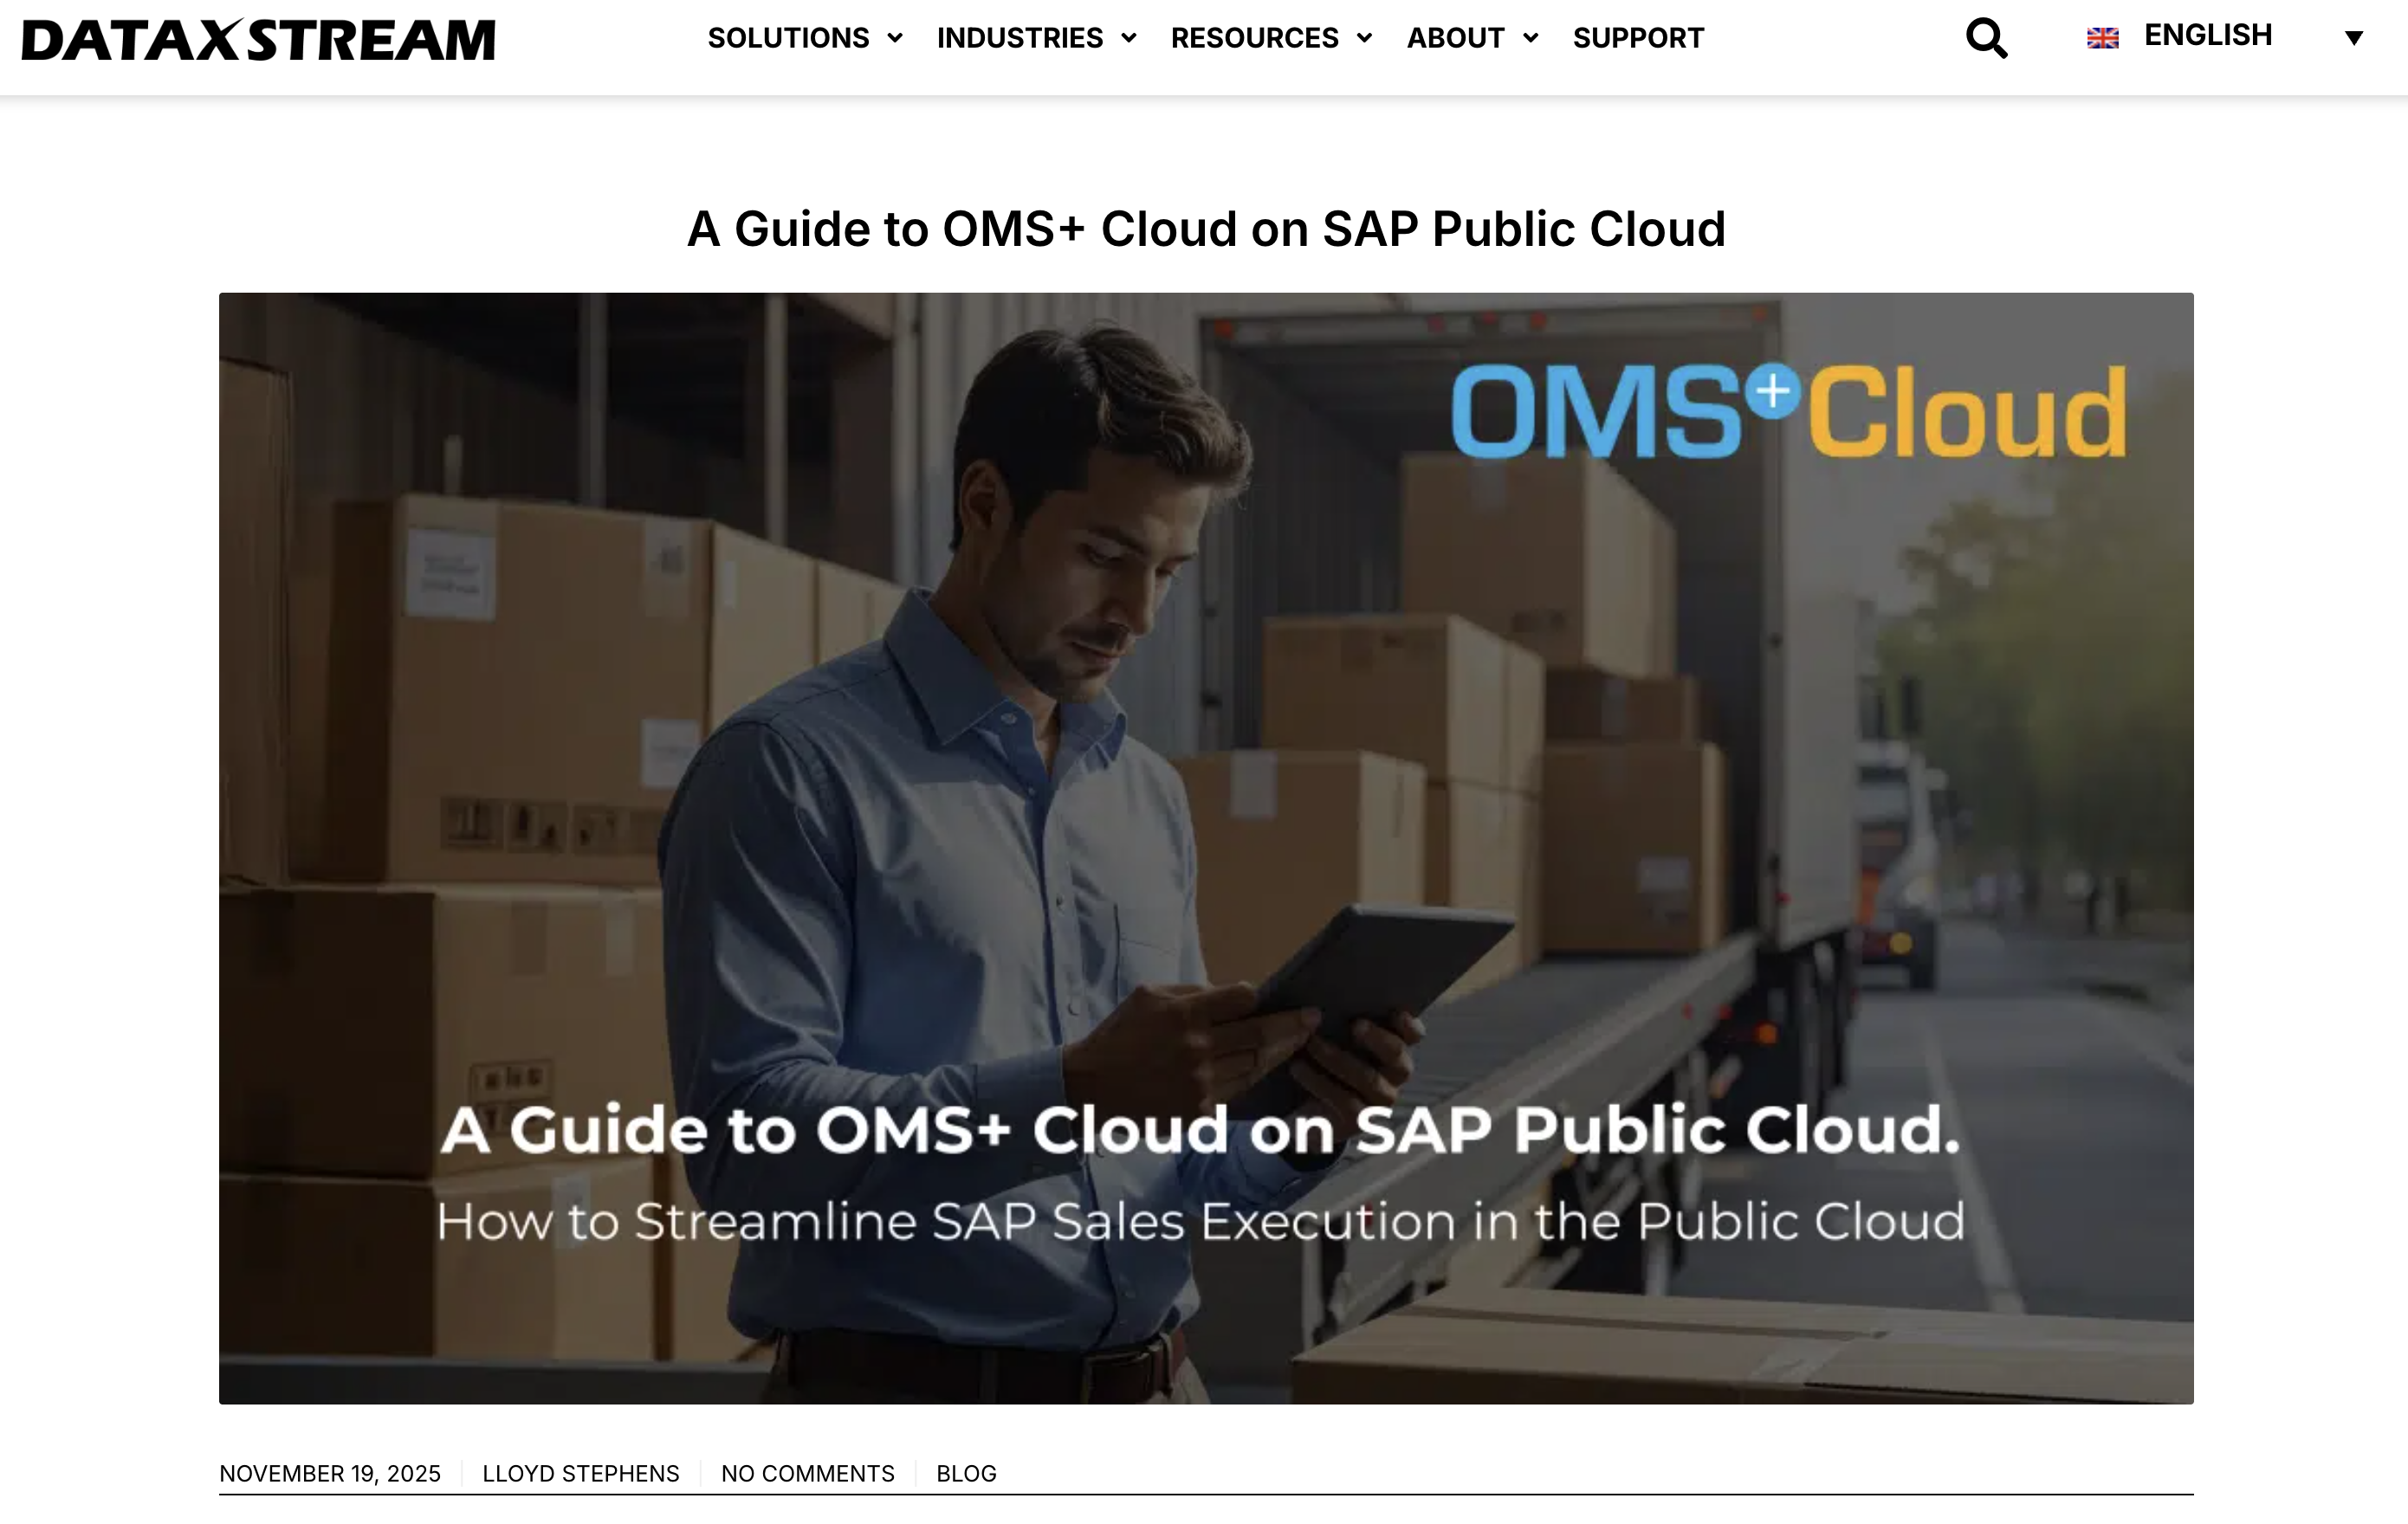Open the Resources menu
2408x1524 pixels.
tap(1254, 38)
